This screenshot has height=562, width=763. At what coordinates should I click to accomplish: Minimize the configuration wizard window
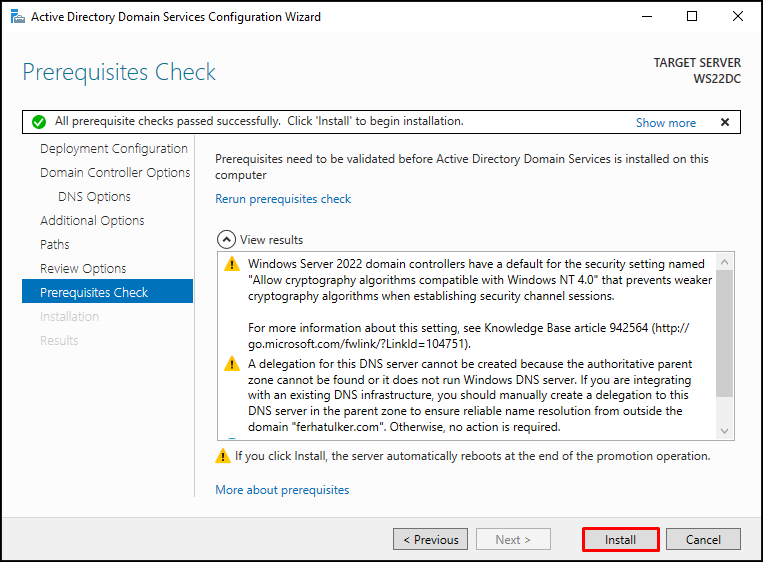coord(647,17)
